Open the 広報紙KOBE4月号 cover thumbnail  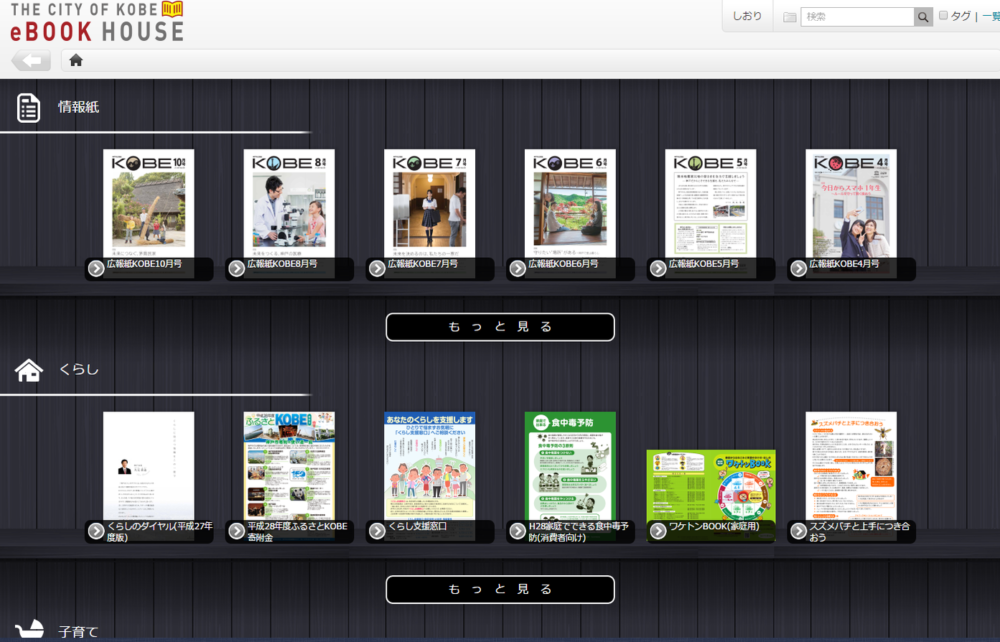851,203
